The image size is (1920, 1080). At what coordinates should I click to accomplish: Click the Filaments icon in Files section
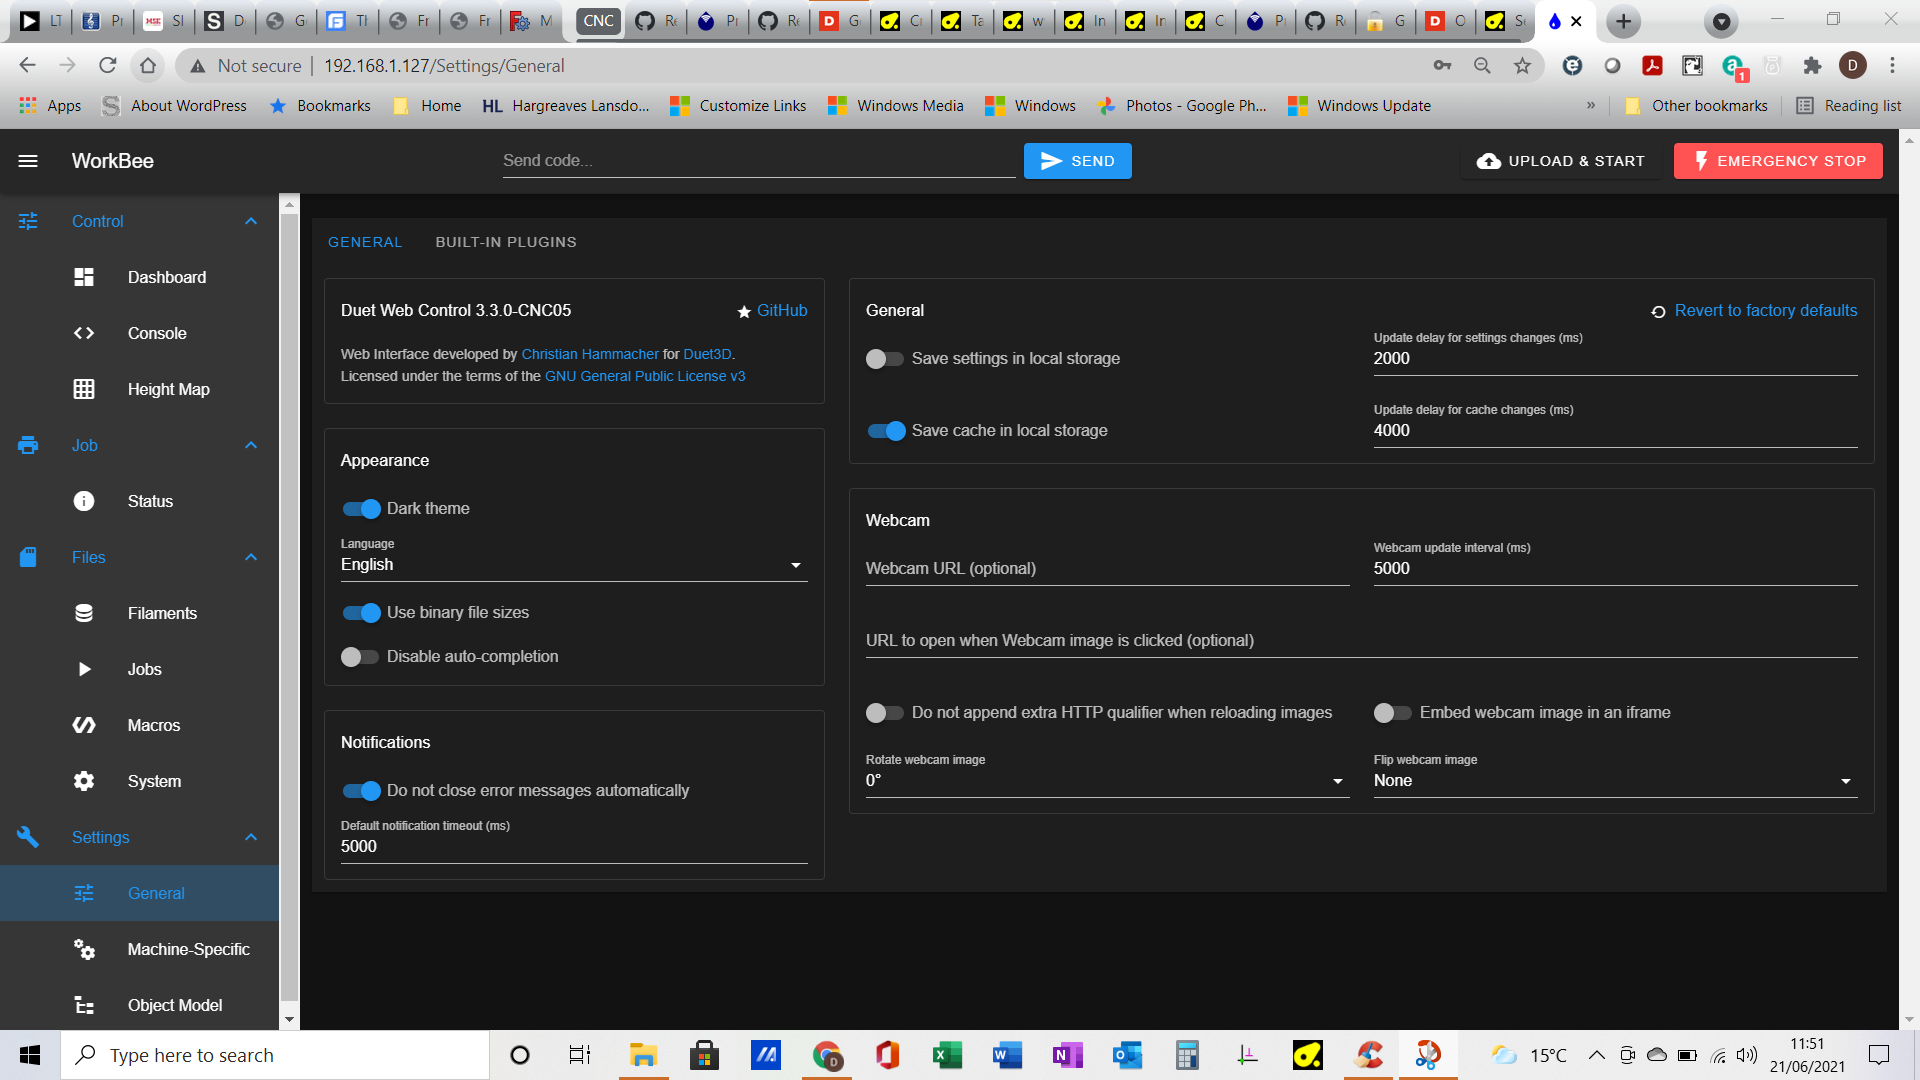point(84,613)
